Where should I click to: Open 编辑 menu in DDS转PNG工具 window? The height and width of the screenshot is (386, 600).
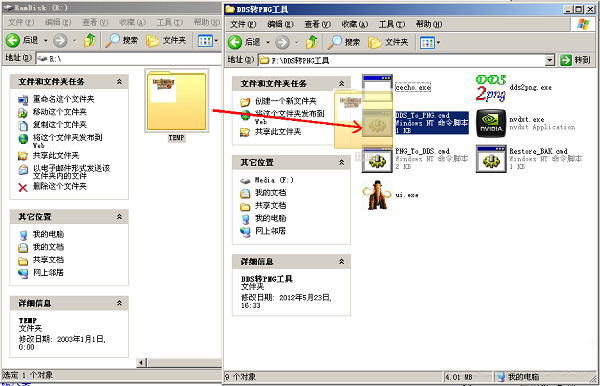(280, 24)
